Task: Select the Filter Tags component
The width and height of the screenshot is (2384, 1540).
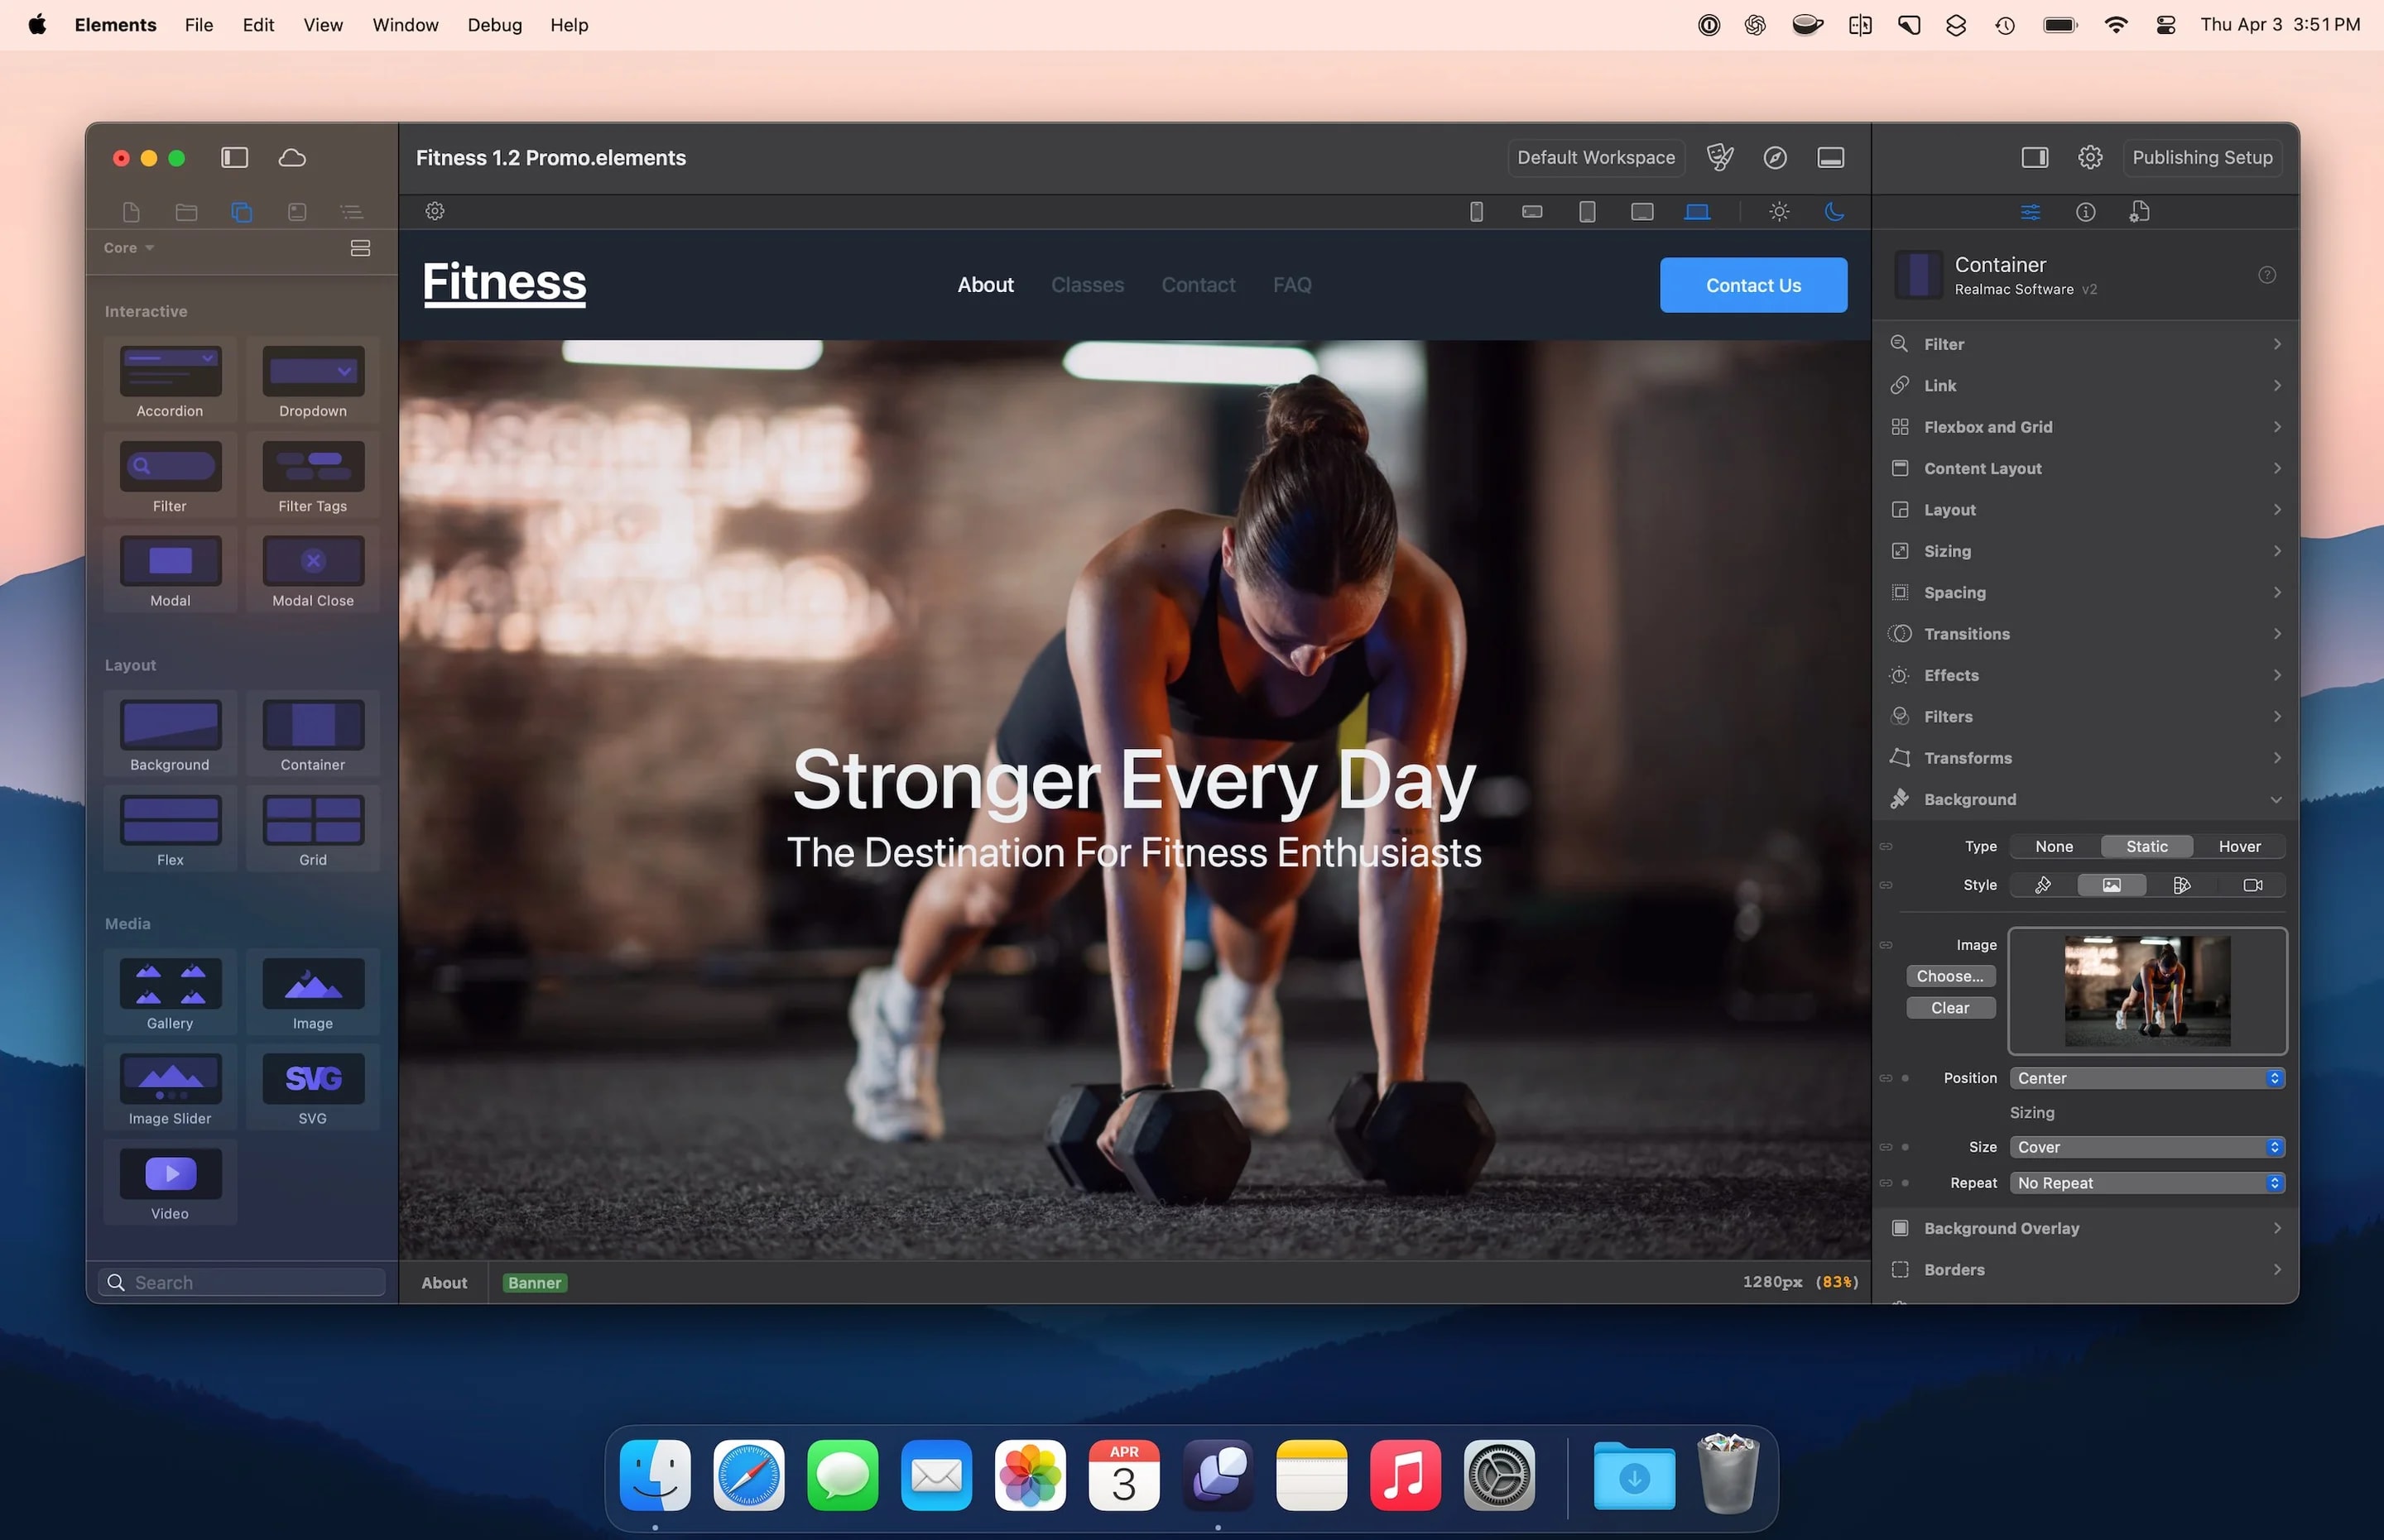Action: click(313, 476)
